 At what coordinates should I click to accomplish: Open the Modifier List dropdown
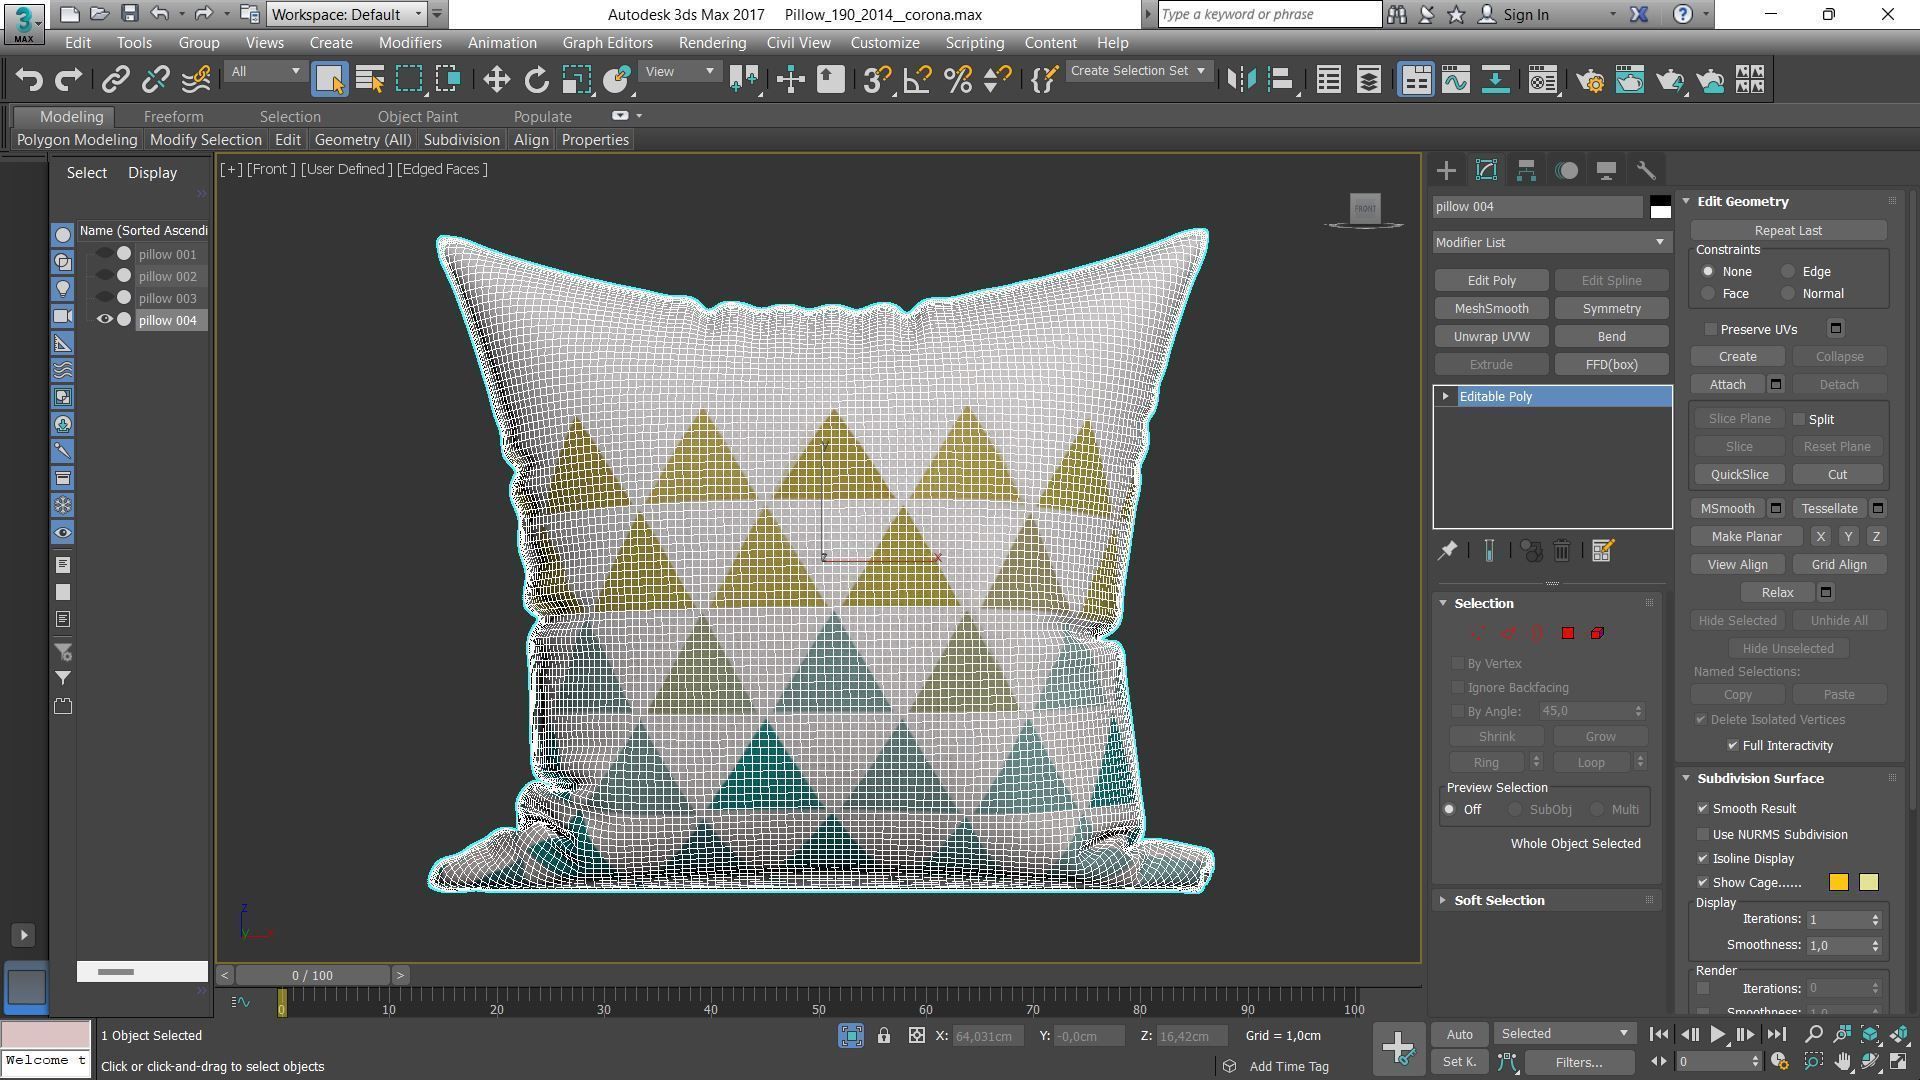(x=1552, y=242)
